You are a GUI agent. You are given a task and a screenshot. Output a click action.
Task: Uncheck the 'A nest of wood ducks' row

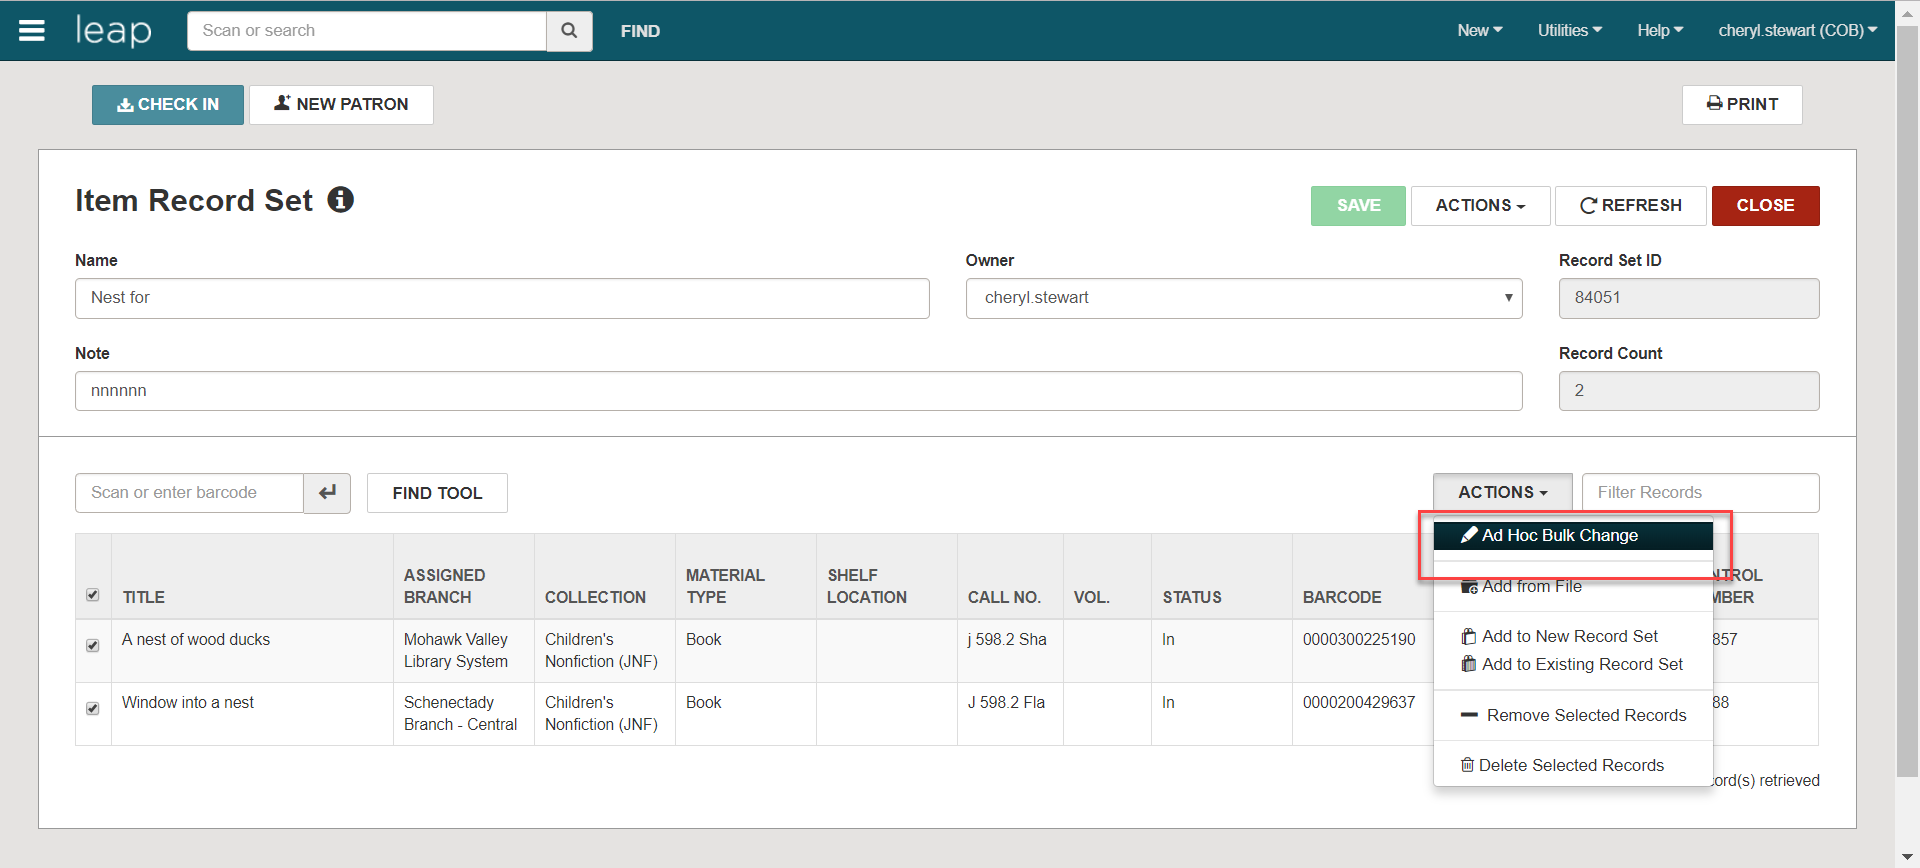(93, 645)
